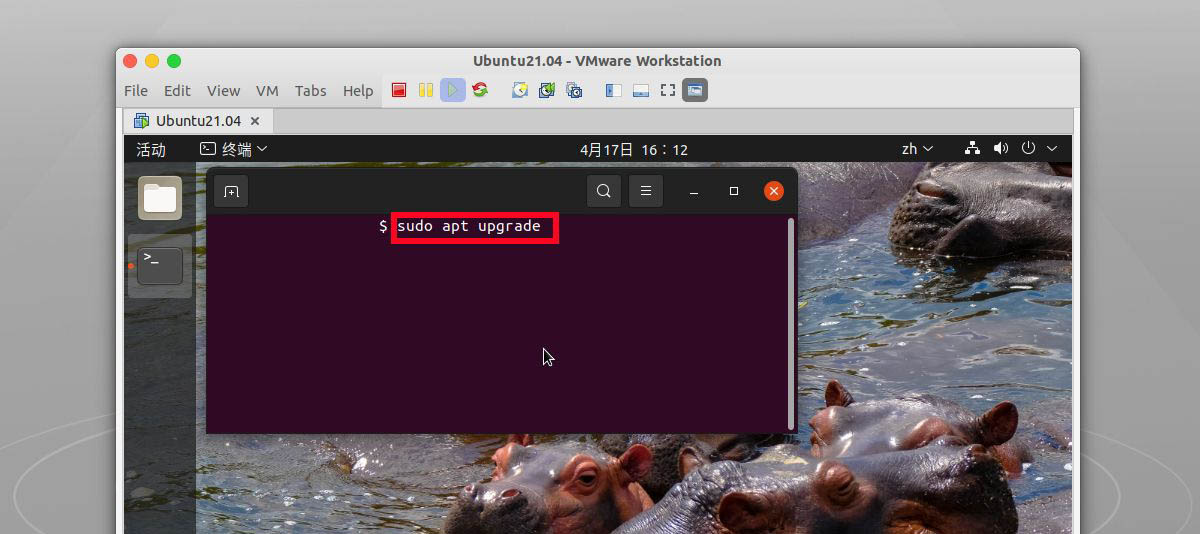Select the Ubuntu21.04 VM tab

tap(198, 121)
